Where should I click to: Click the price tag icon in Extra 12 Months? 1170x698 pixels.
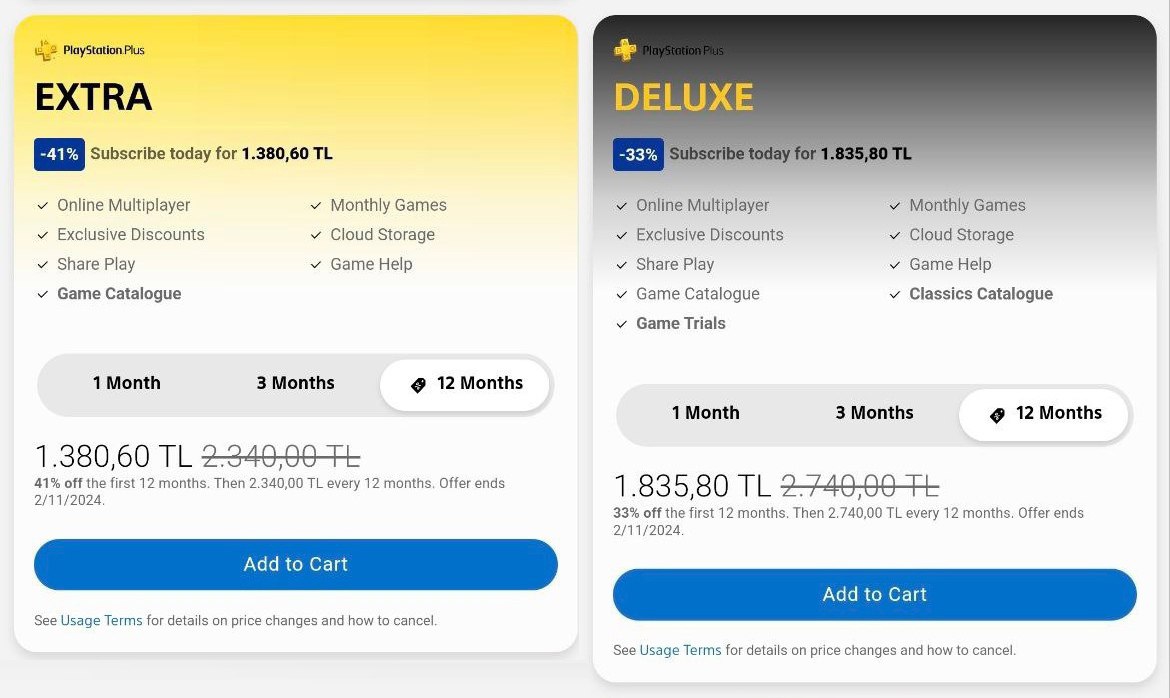[x=419, y=384]
